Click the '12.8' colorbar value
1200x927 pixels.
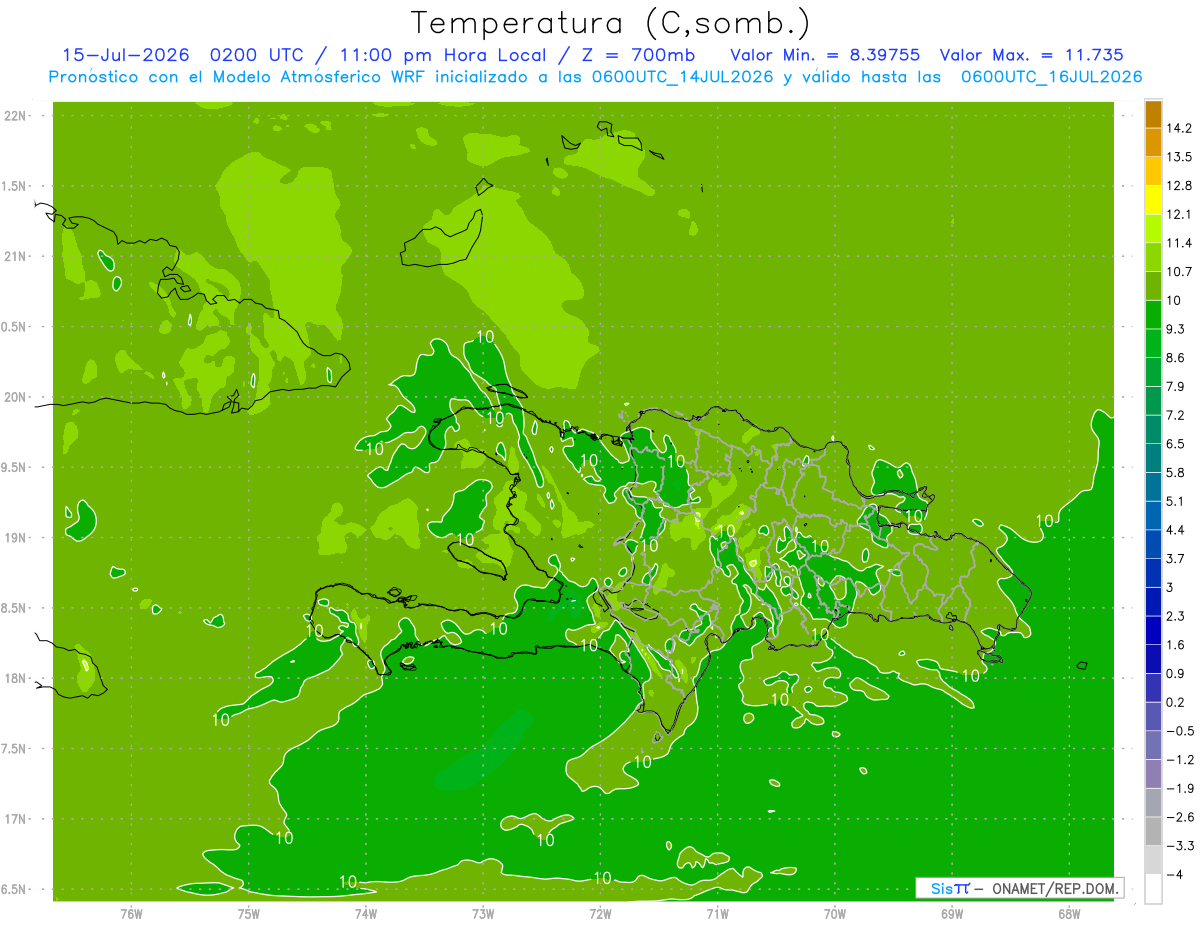click(1178, 186)
